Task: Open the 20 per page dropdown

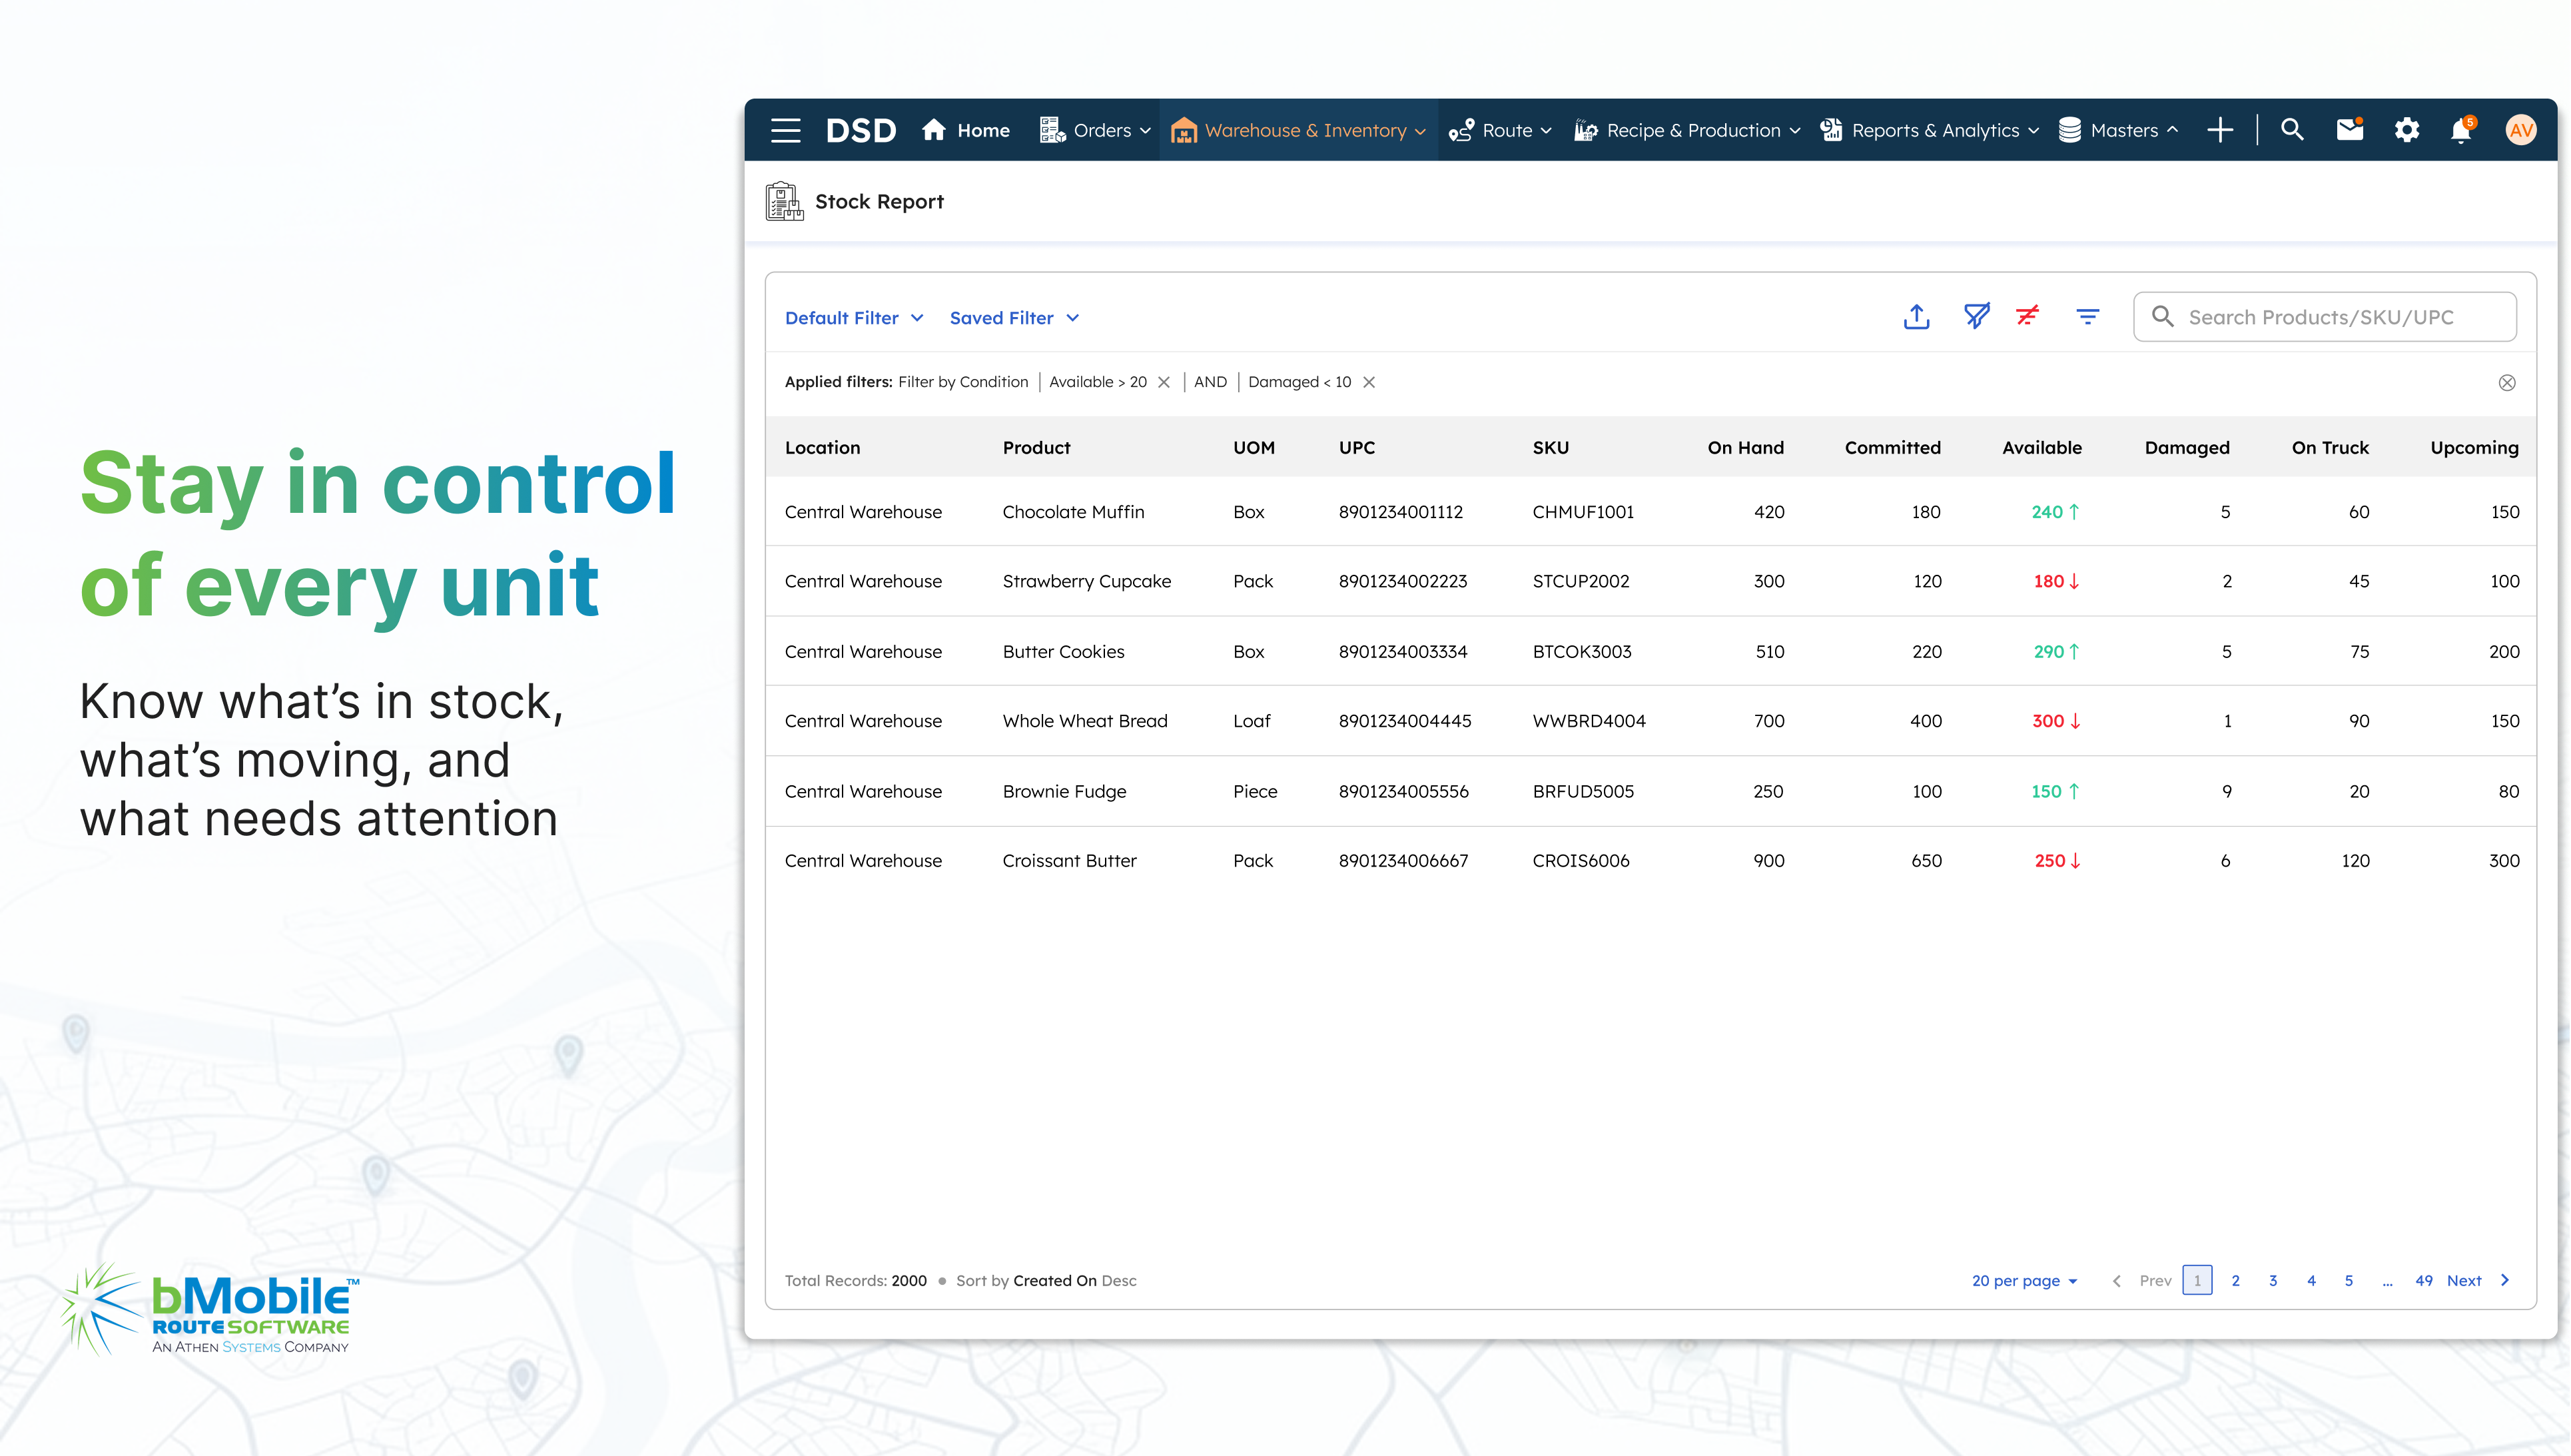Action: pos(2024,1280)
